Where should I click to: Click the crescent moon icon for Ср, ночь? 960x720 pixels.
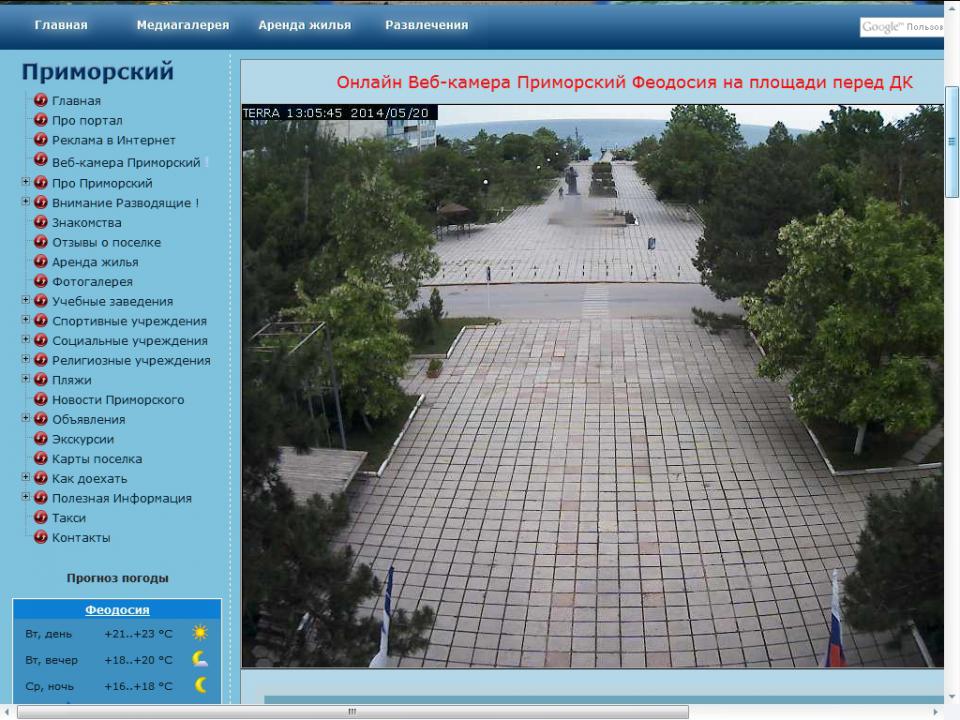point(200,685)
